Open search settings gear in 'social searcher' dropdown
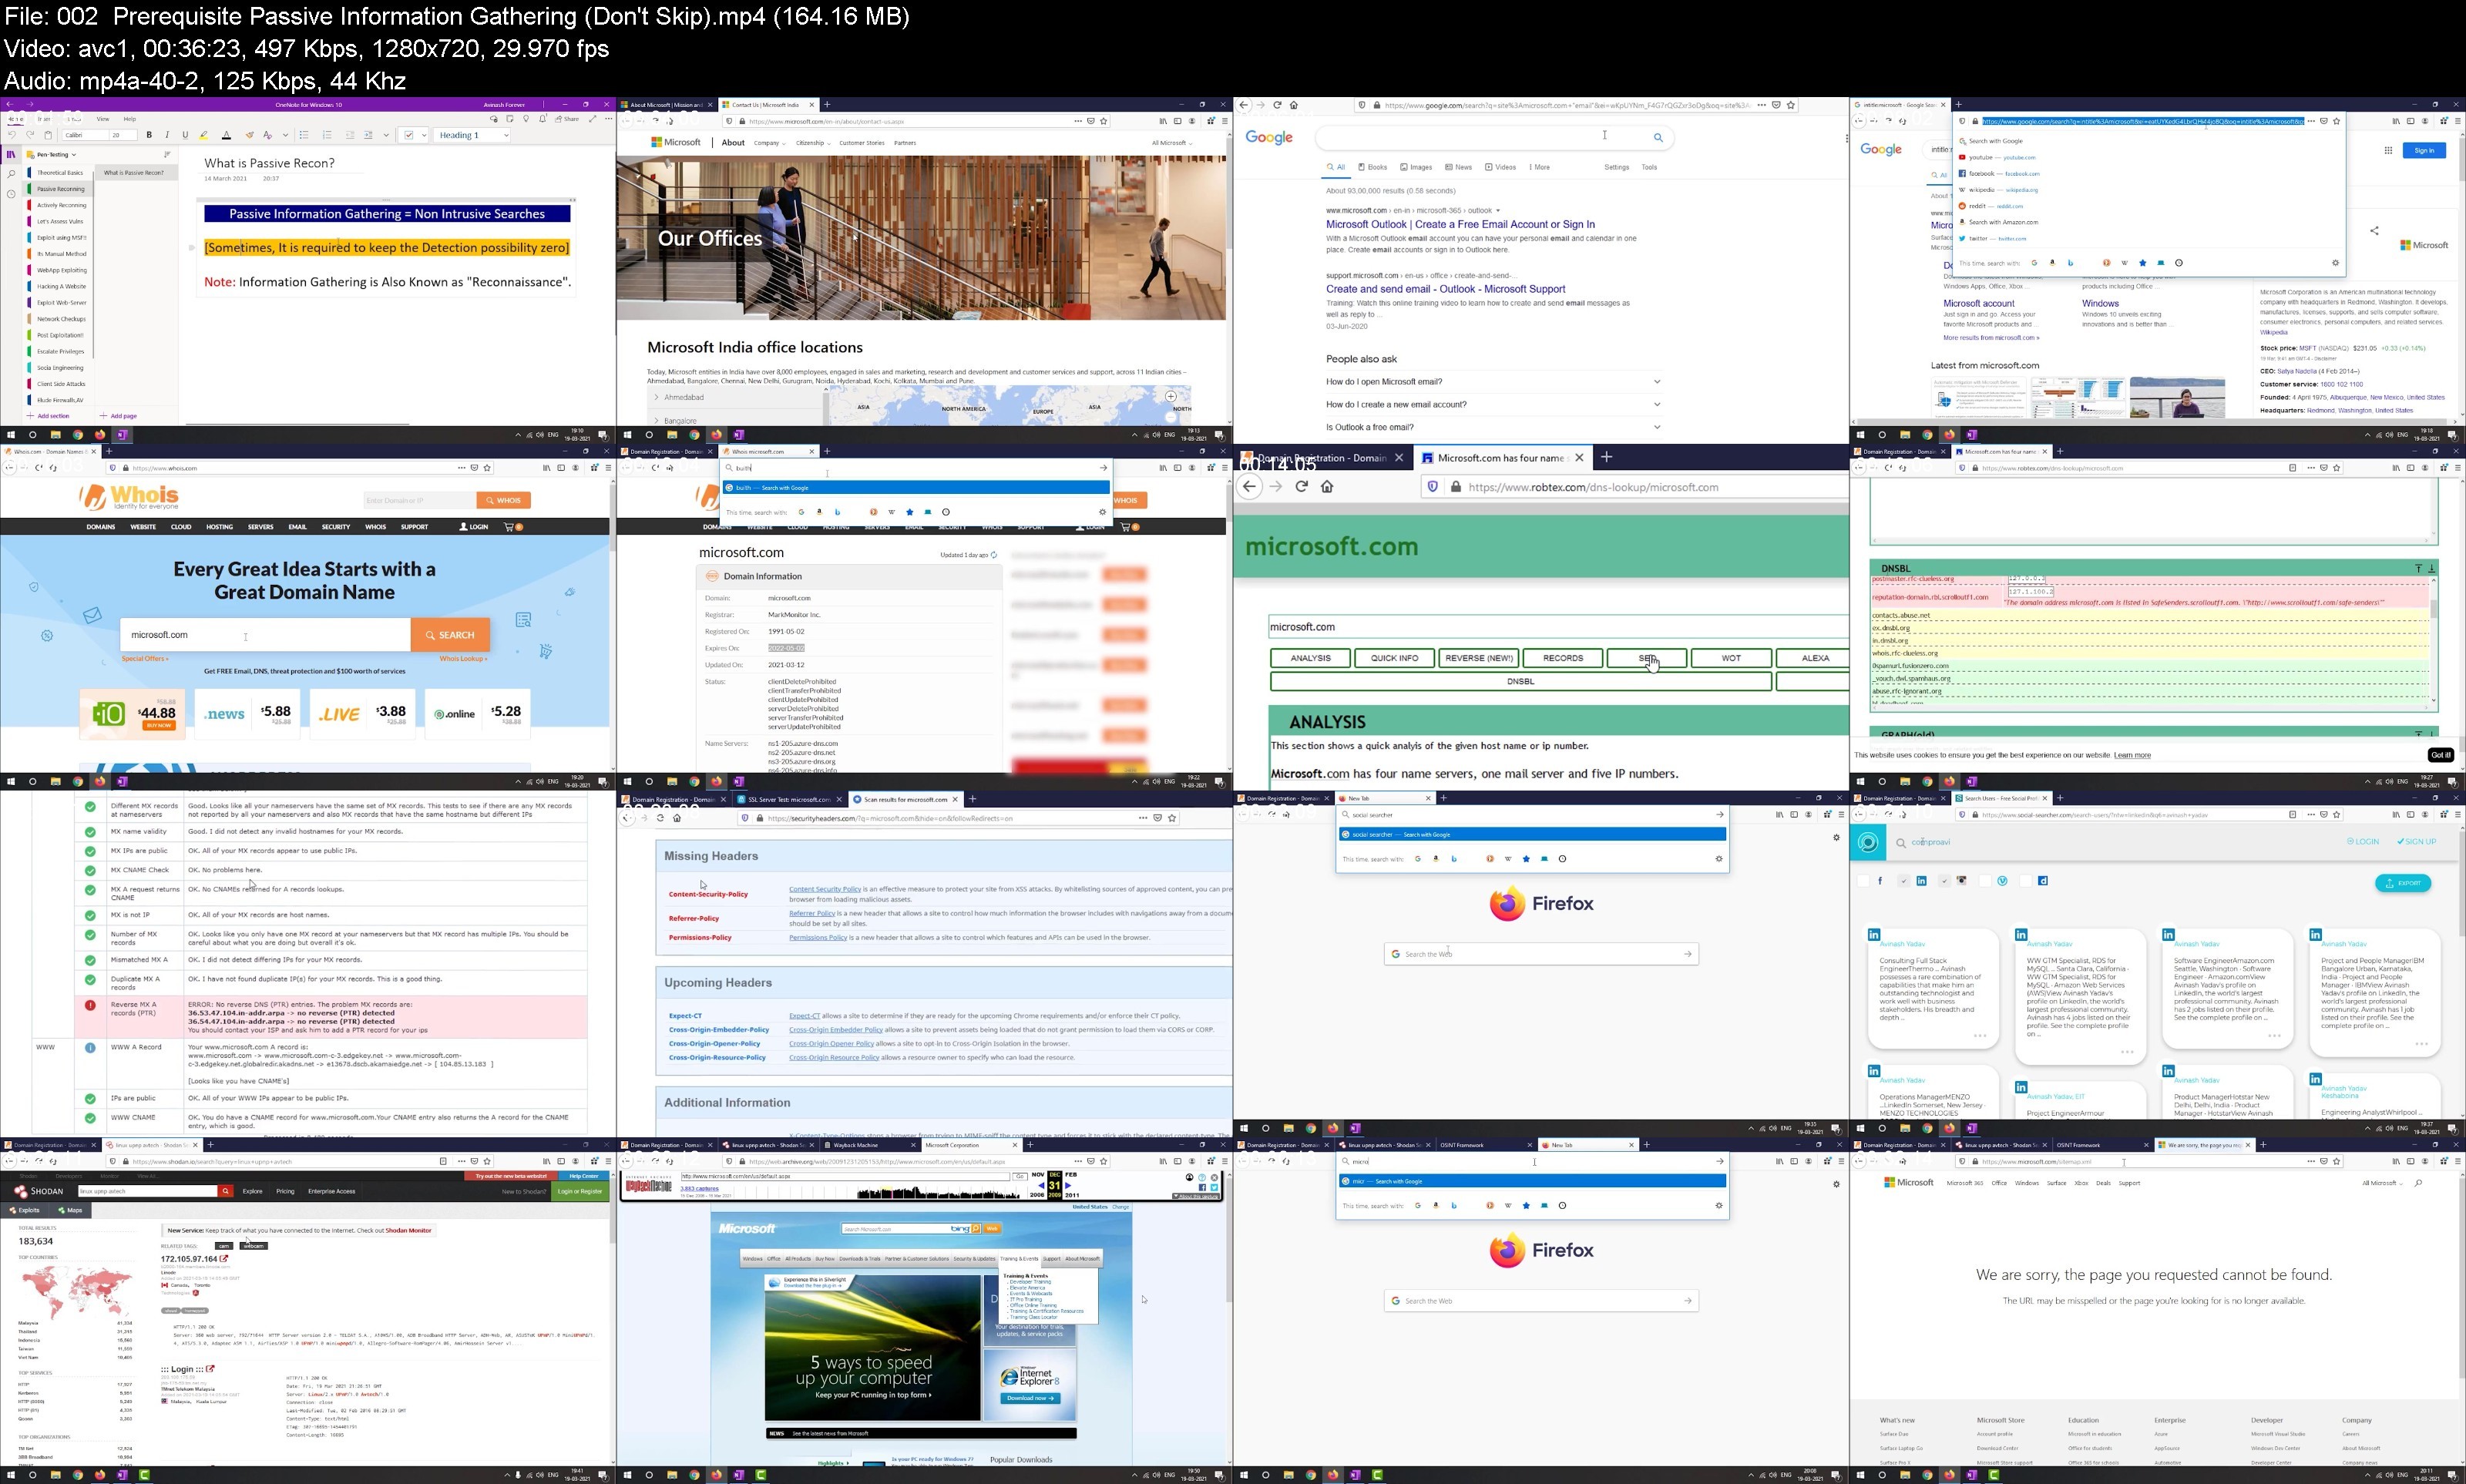This screenshot has width=2466, height=1484. (x=1719, y=859)
